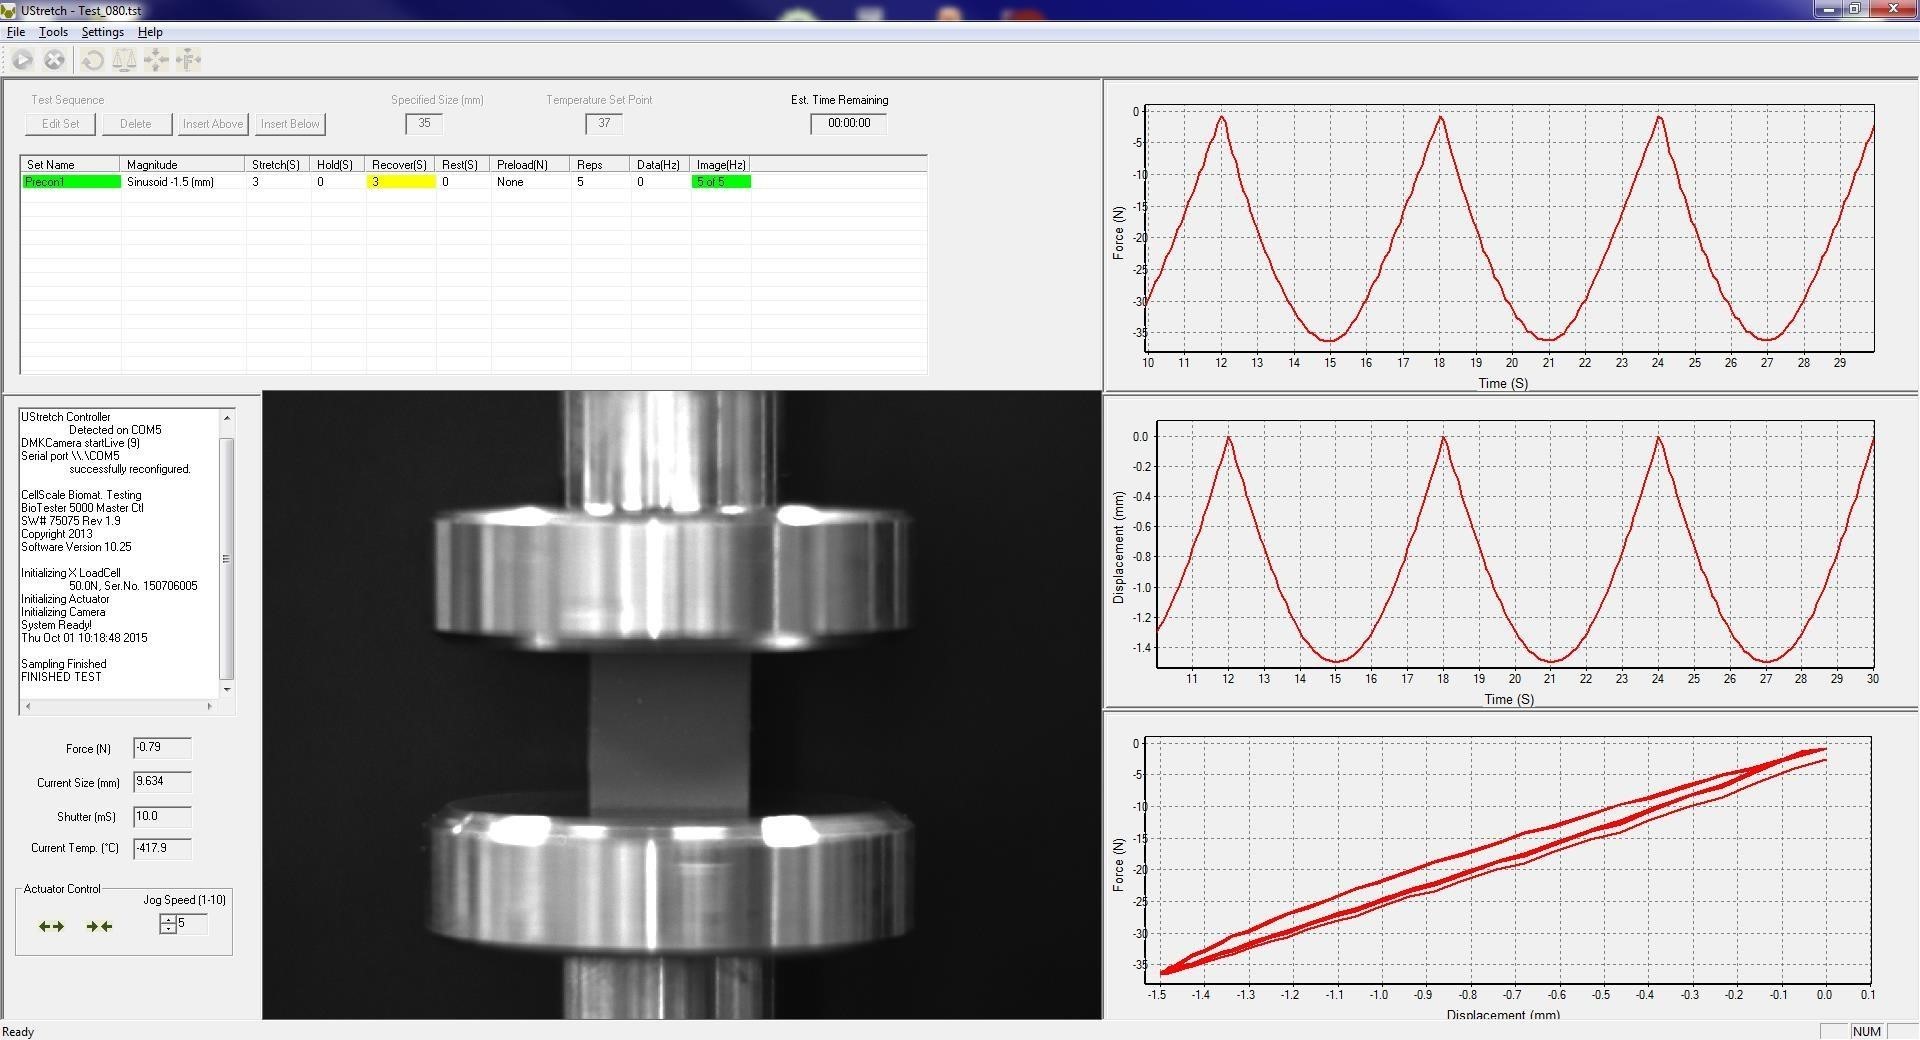Screen dimensions: 1920x1040
Task: Click the log panel's vertical scrollbar thumb
Action: pyautogui.click(x=227, y=558)
